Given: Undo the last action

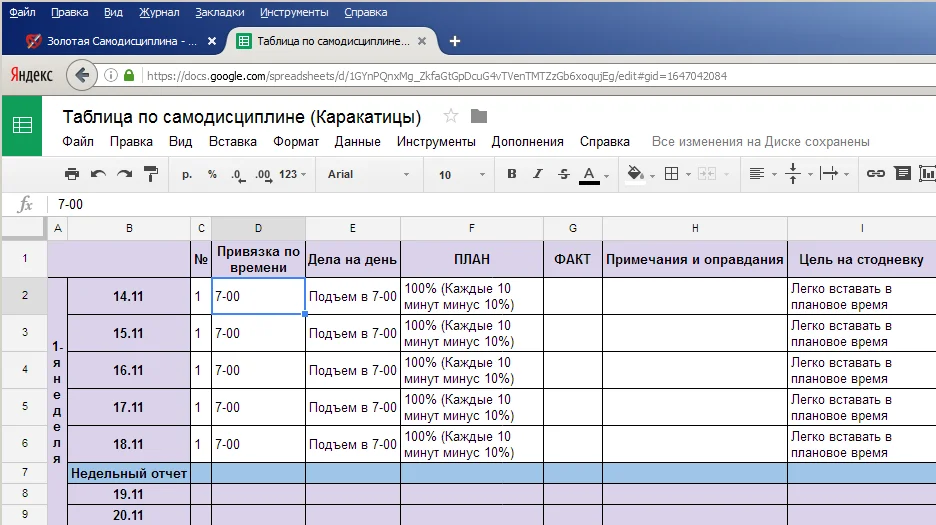Looking at the screenshot, I should (x=98, y=174).
